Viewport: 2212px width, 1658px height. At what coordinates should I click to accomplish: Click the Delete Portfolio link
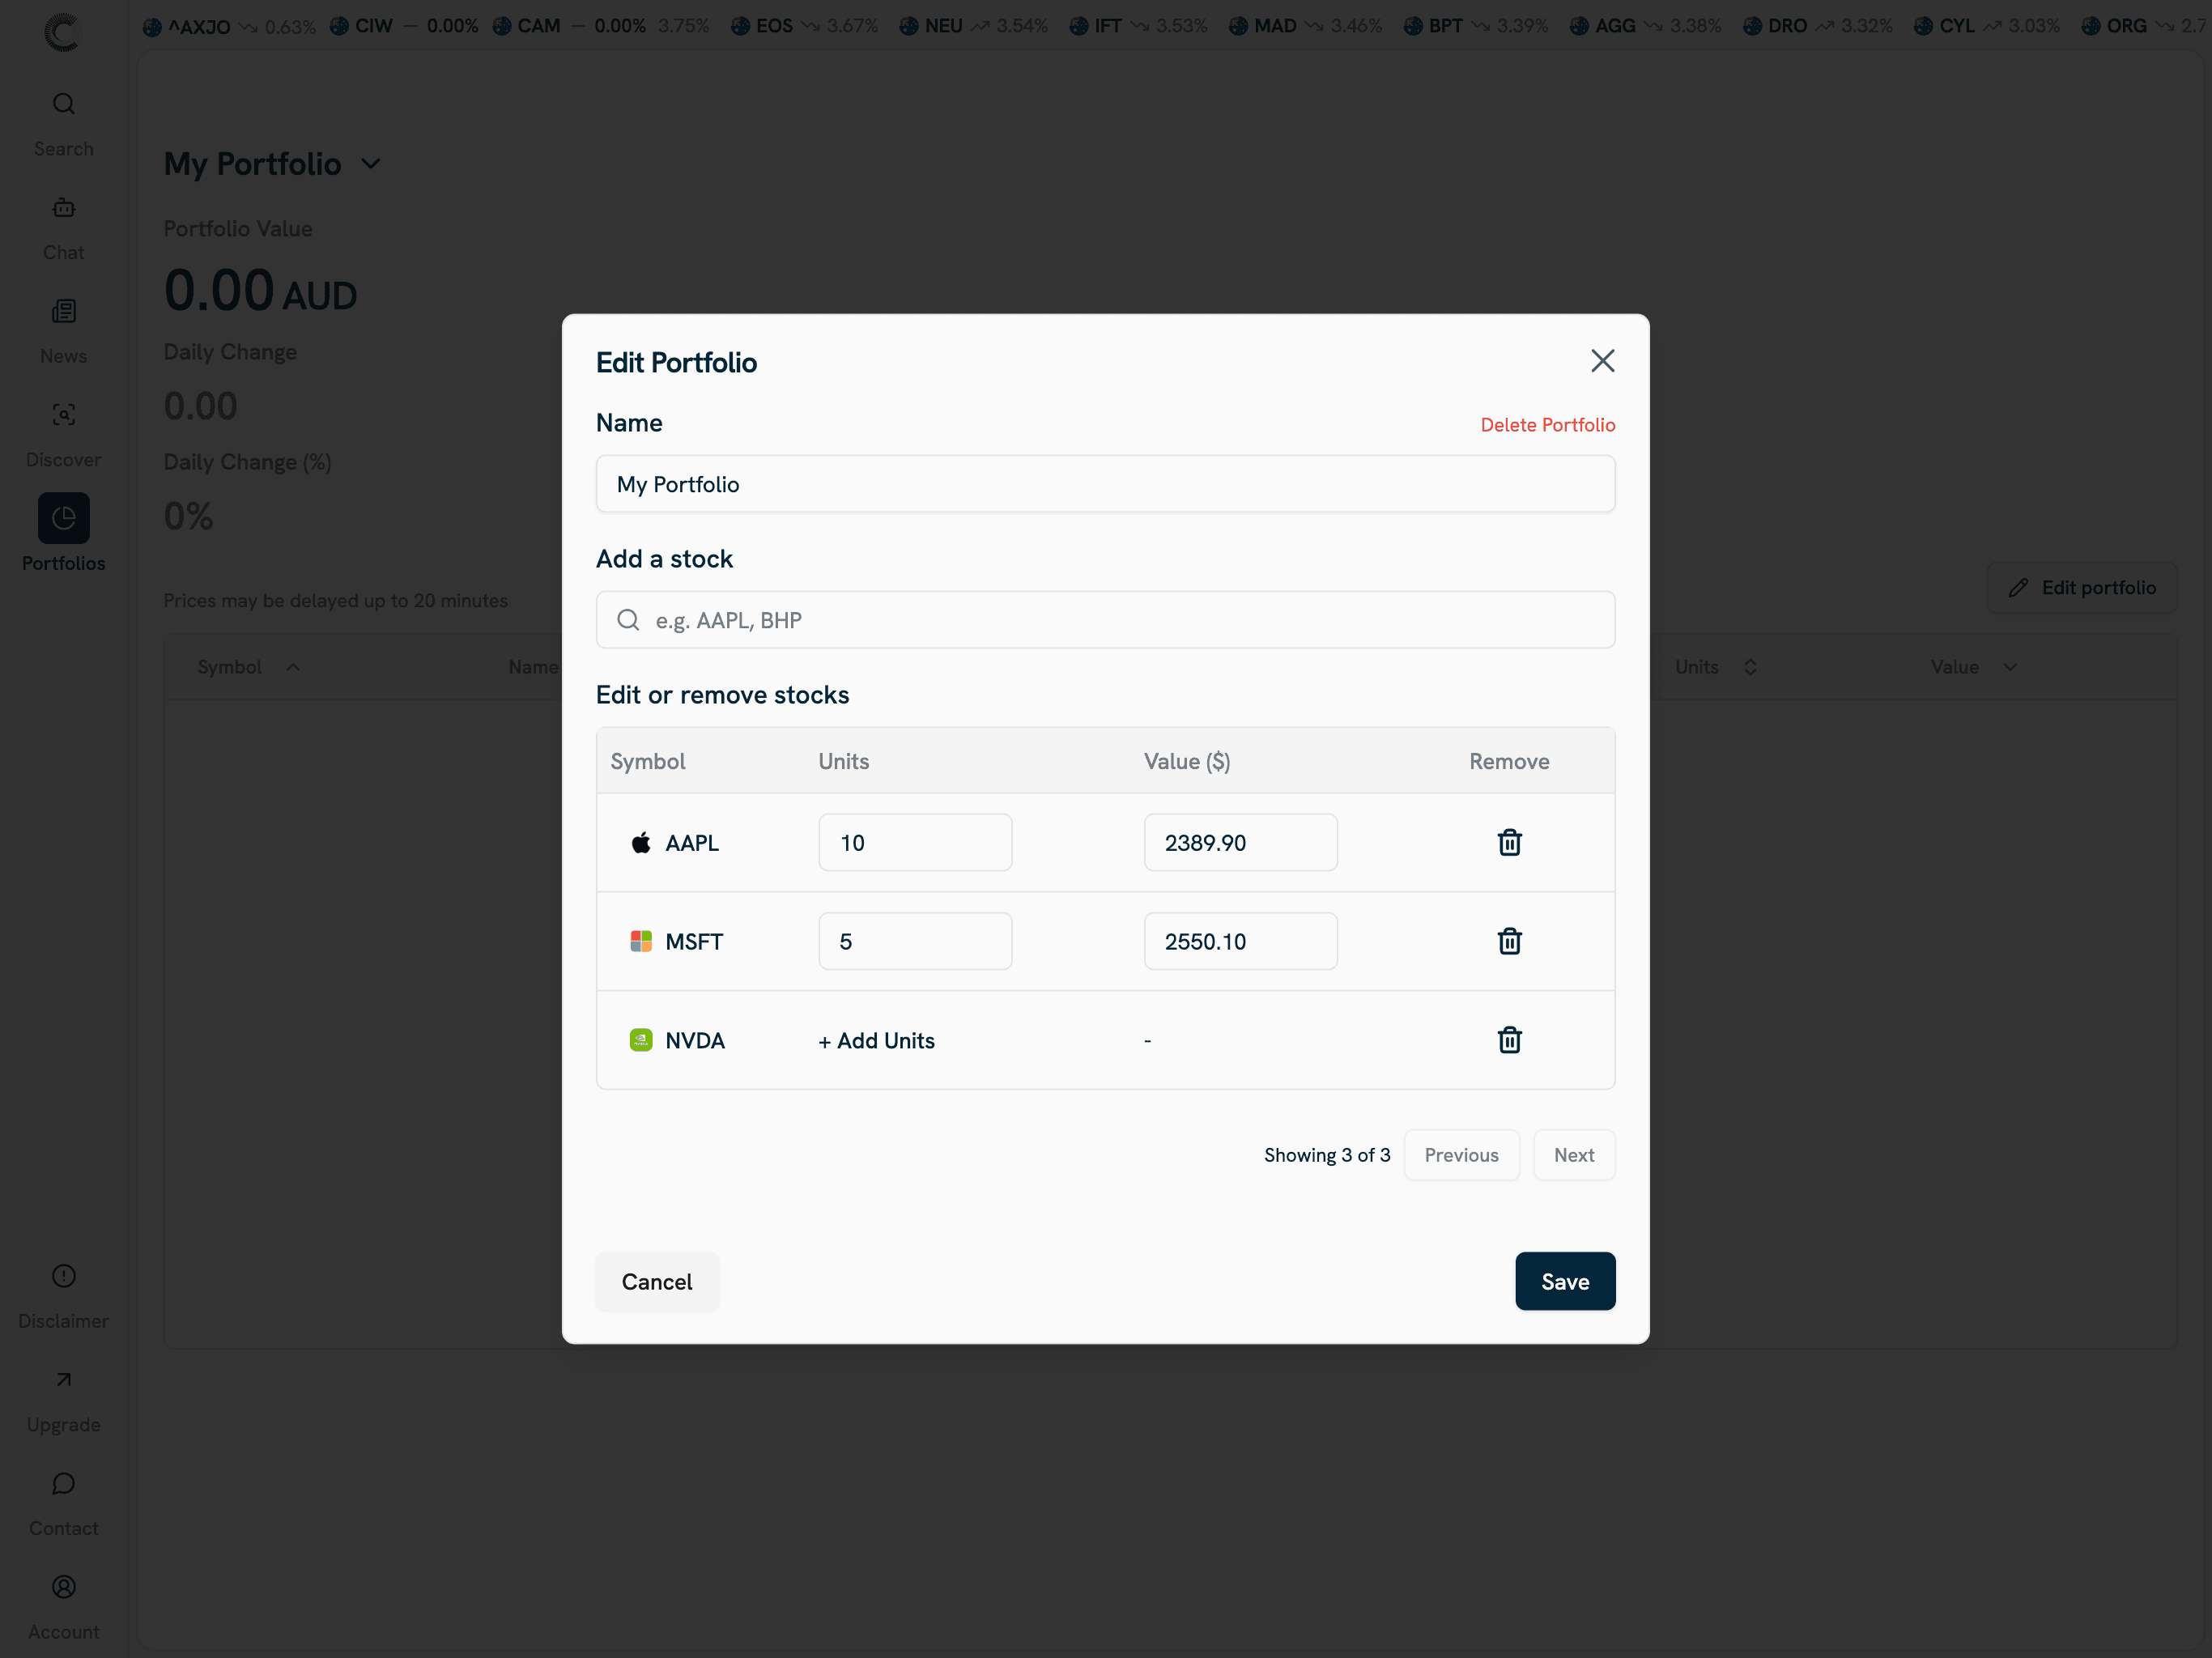[1548, 424]
